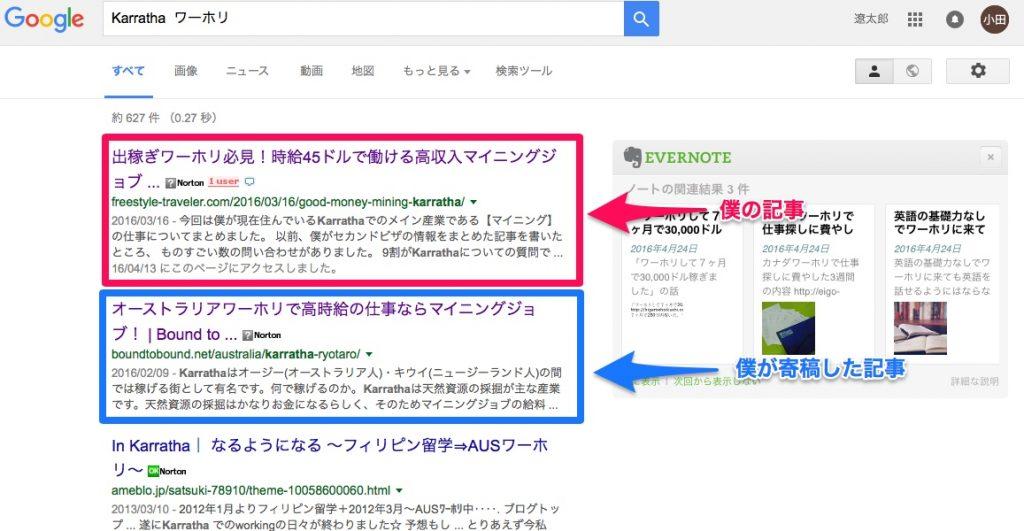The image size is (1024, 531).
Task: Open Google notifications bell
Action: click(955, 19)
